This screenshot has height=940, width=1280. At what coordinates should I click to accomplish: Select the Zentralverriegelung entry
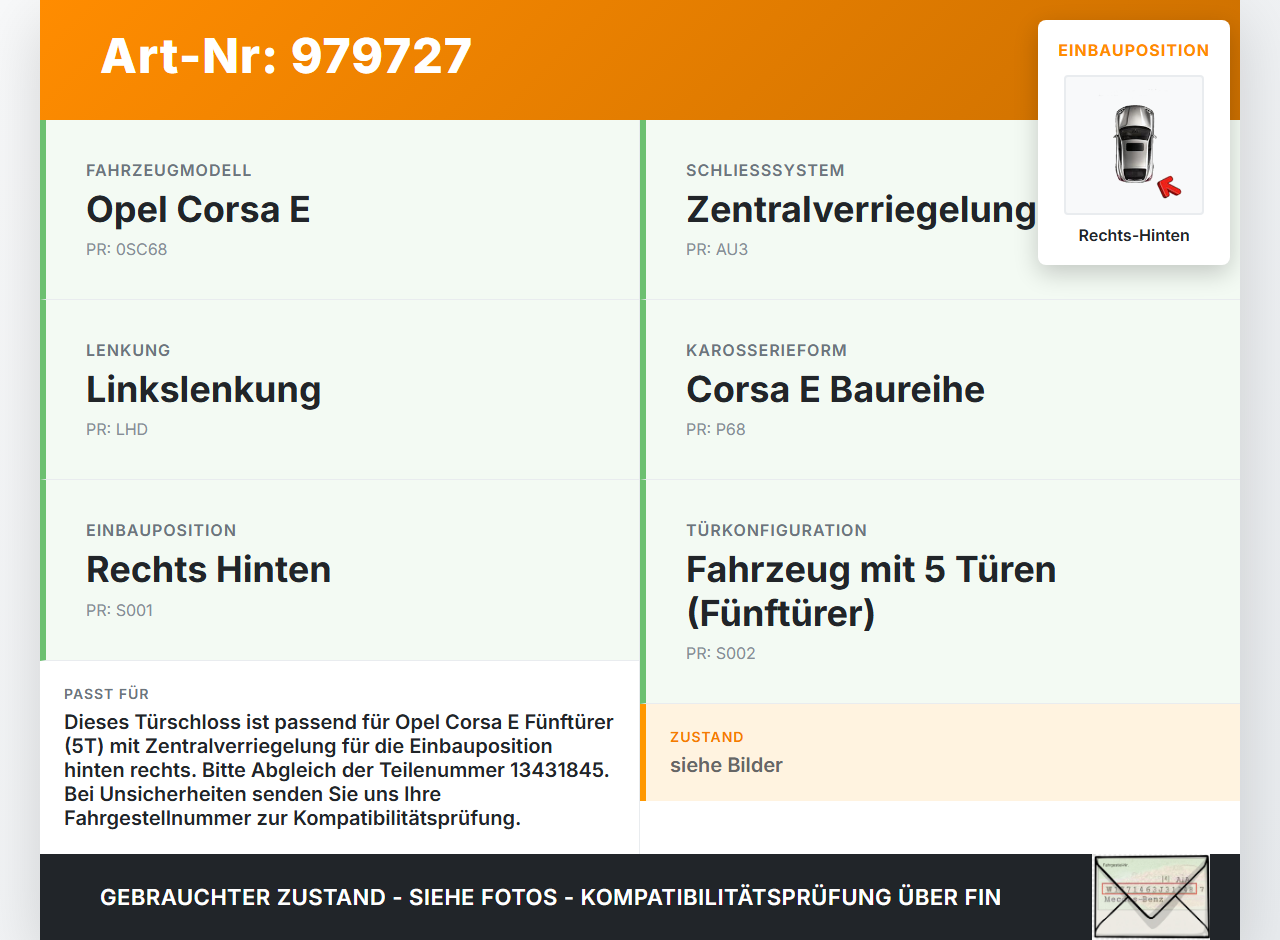[x=860, y=209]
